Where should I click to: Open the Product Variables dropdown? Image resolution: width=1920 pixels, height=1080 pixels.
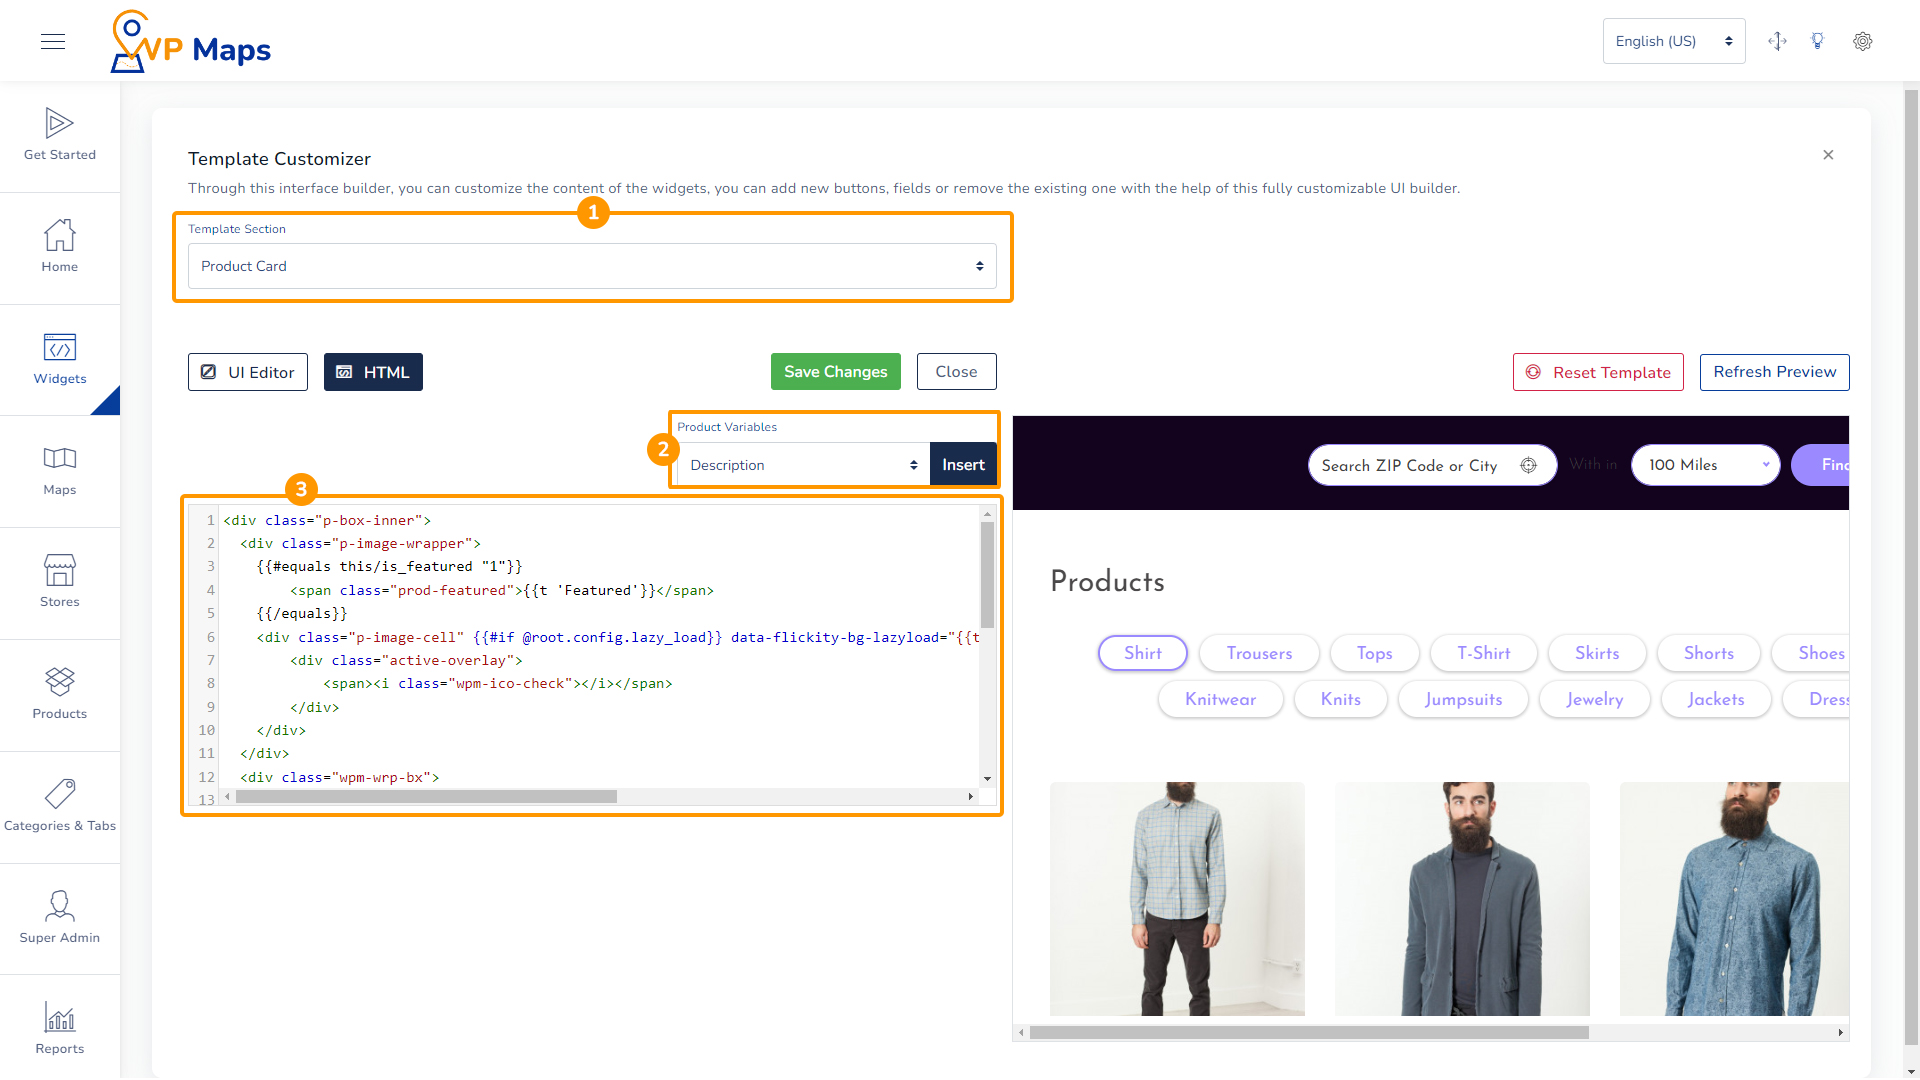pos(800,464)
